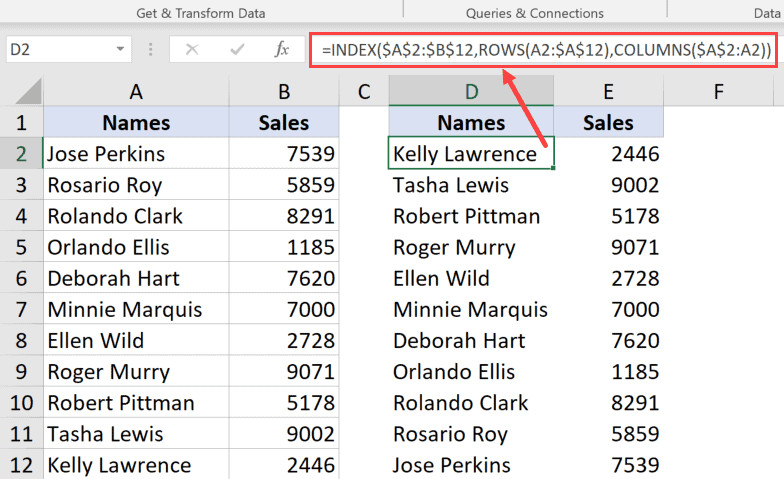The height and width of the screenshot is (479, 784).
Task: Select column C header
Action: coord(364,92)
